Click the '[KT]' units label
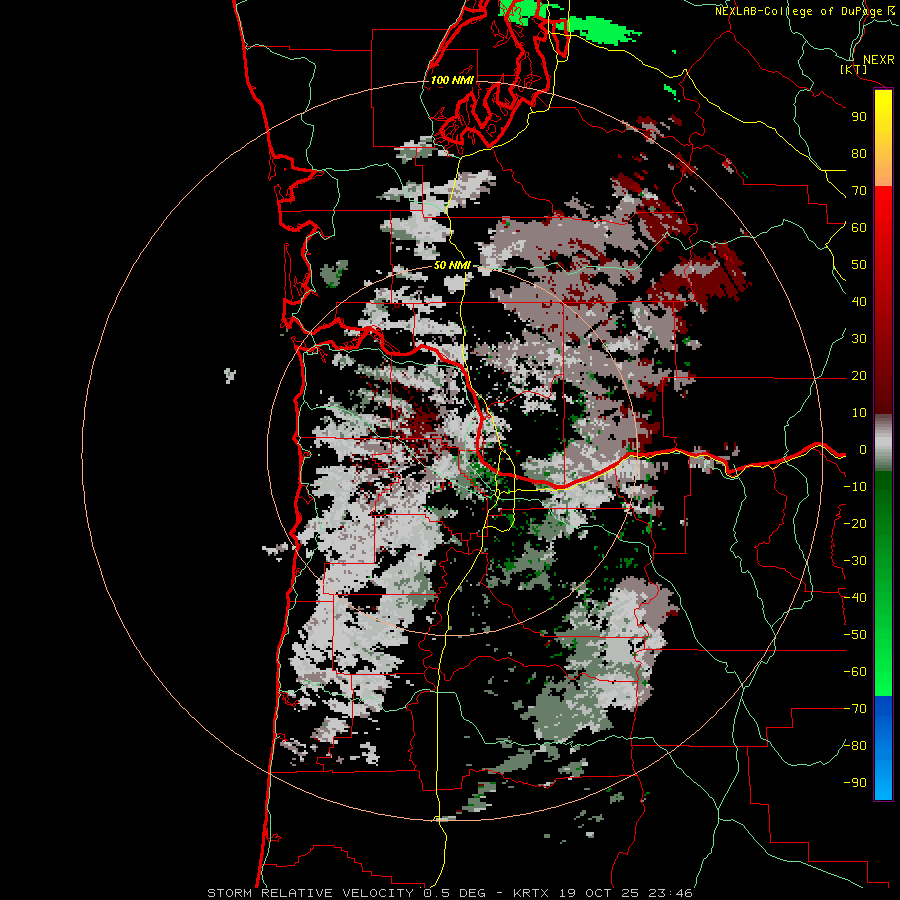 point(853,69)
